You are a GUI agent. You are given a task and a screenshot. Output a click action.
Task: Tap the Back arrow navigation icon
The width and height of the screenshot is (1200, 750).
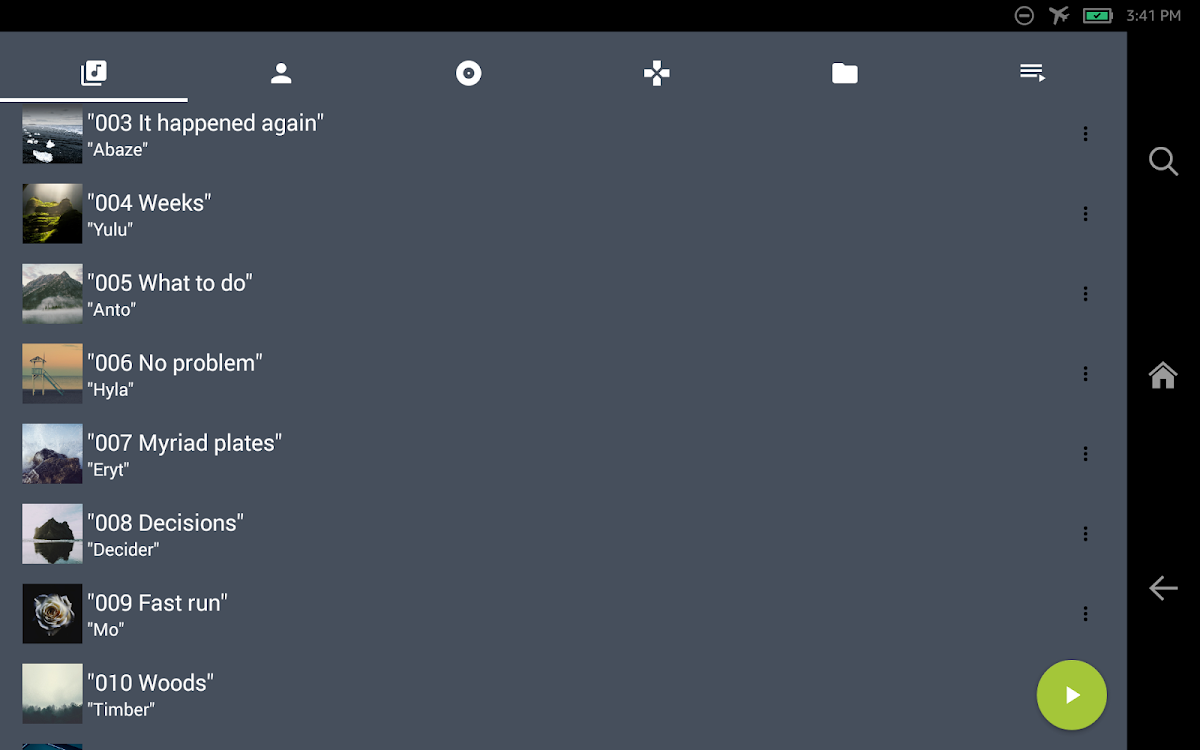1163,588
